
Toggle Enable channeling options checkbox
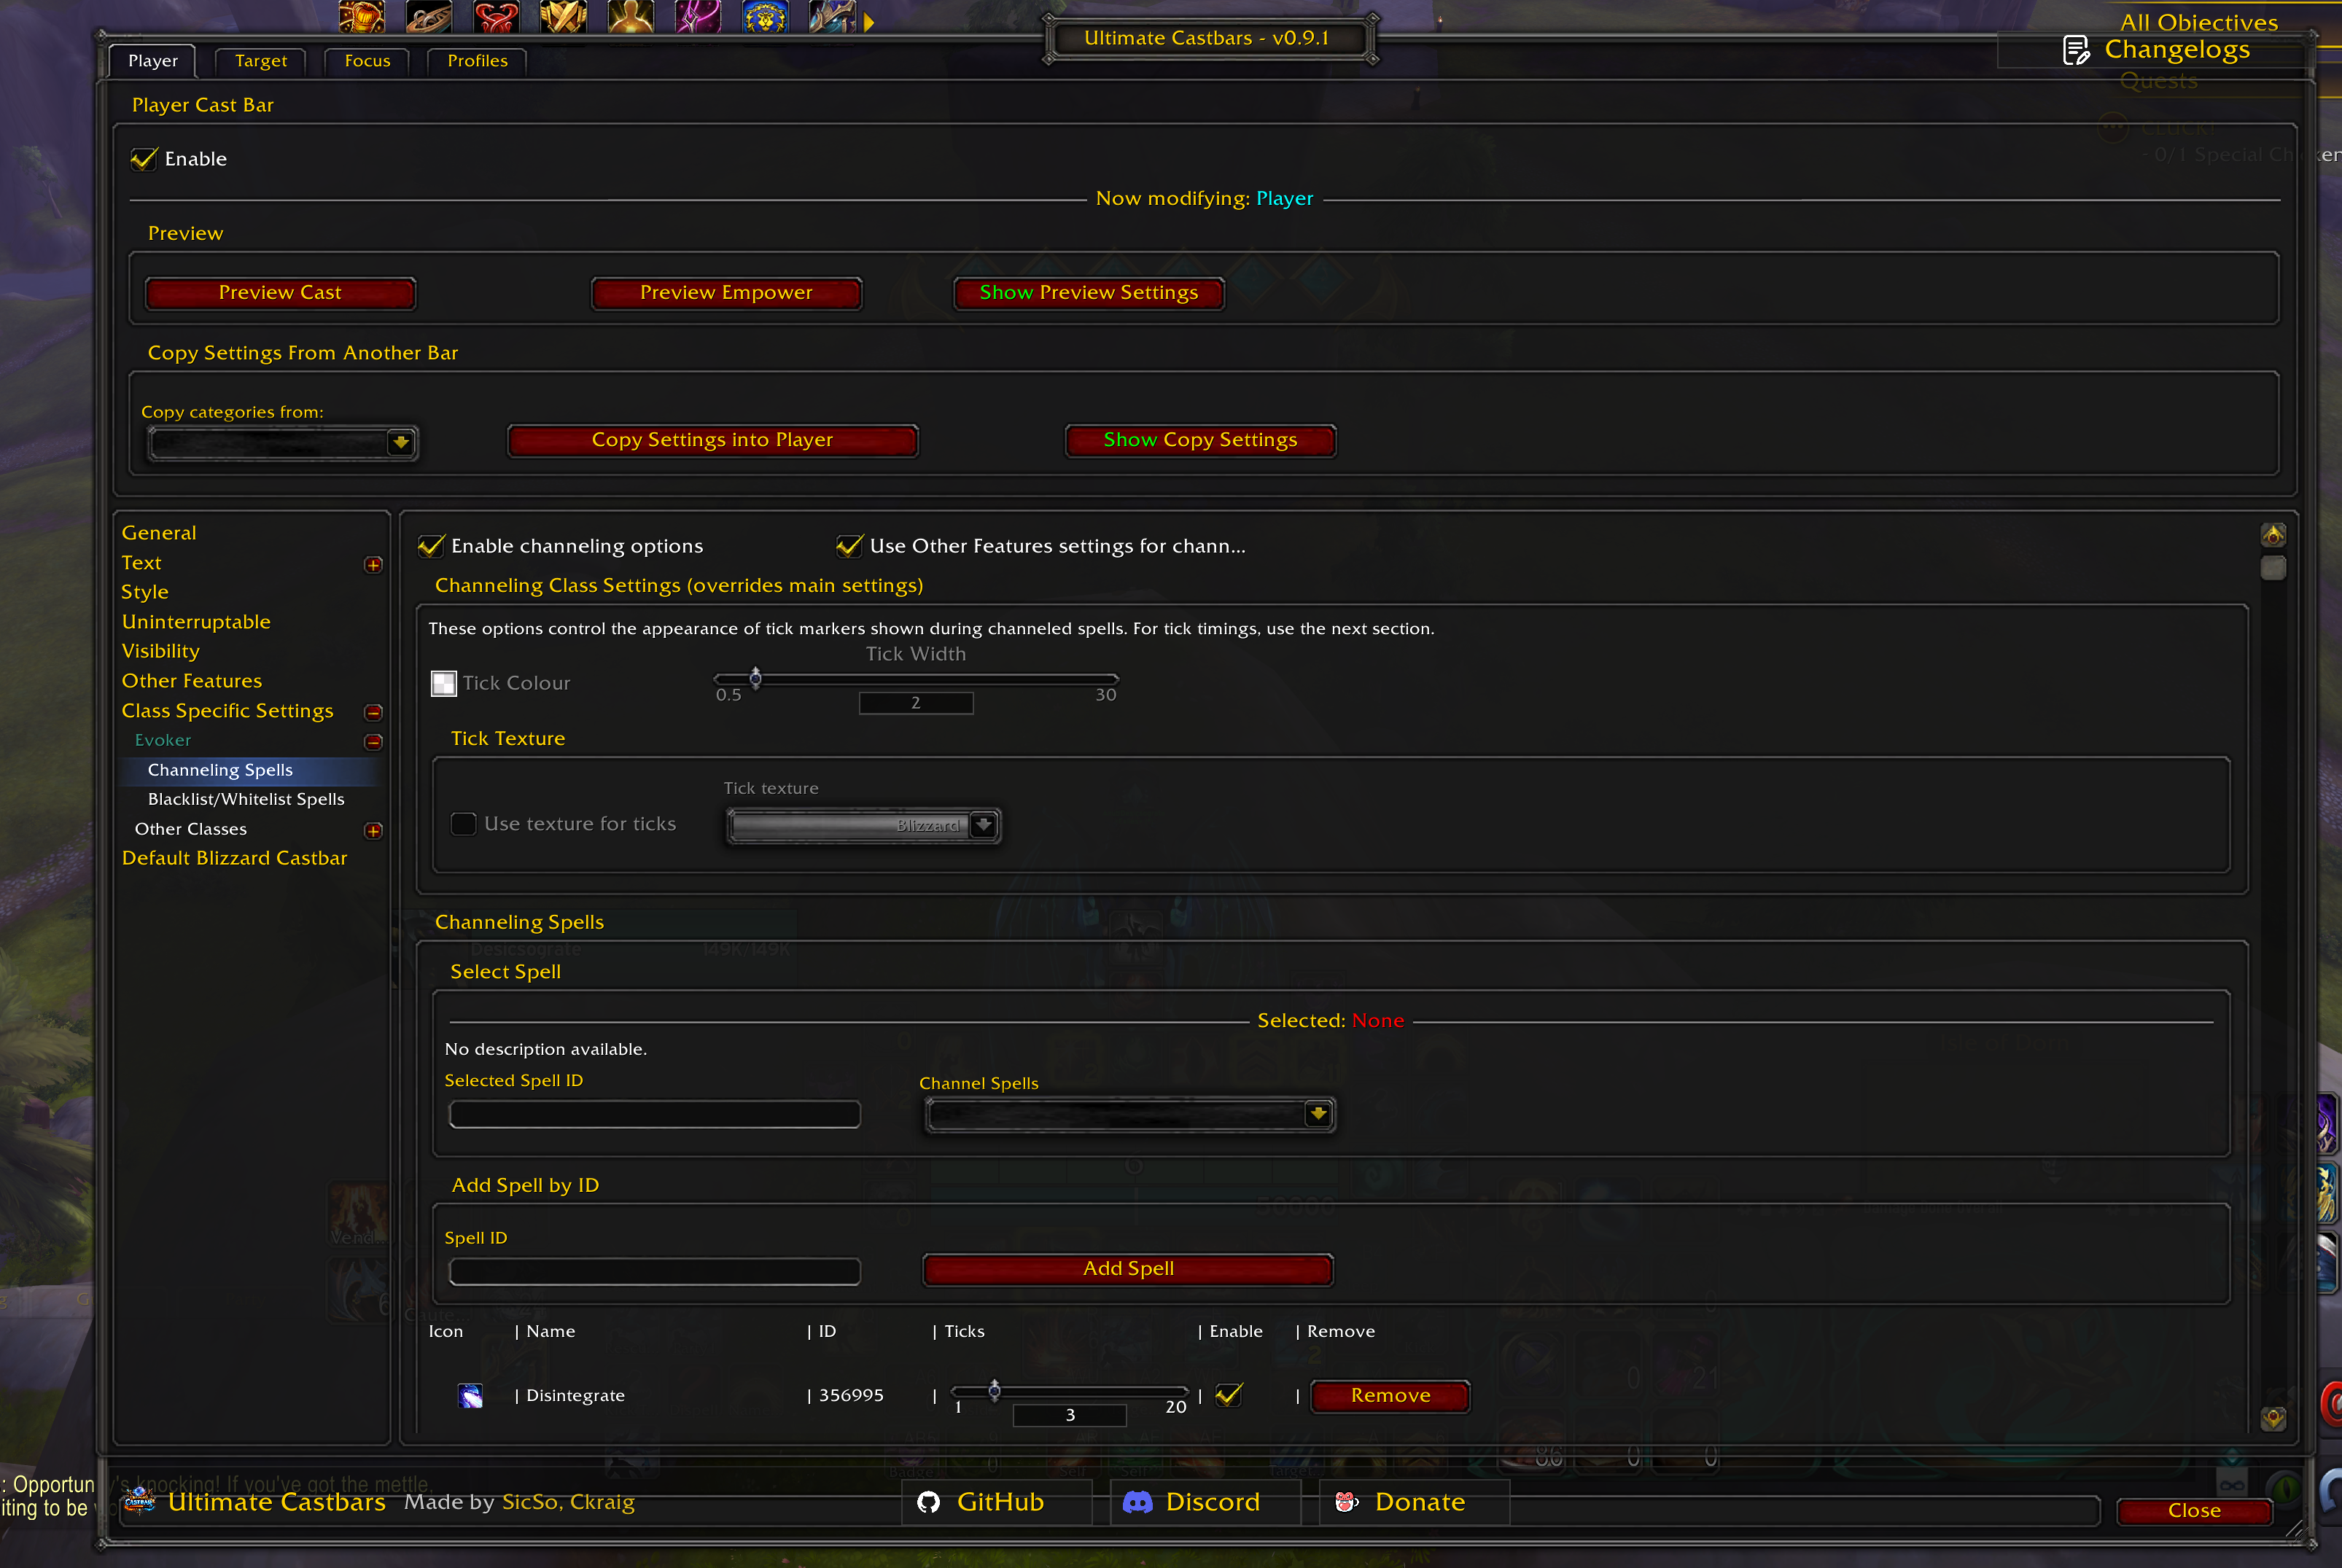click(431, 546)
